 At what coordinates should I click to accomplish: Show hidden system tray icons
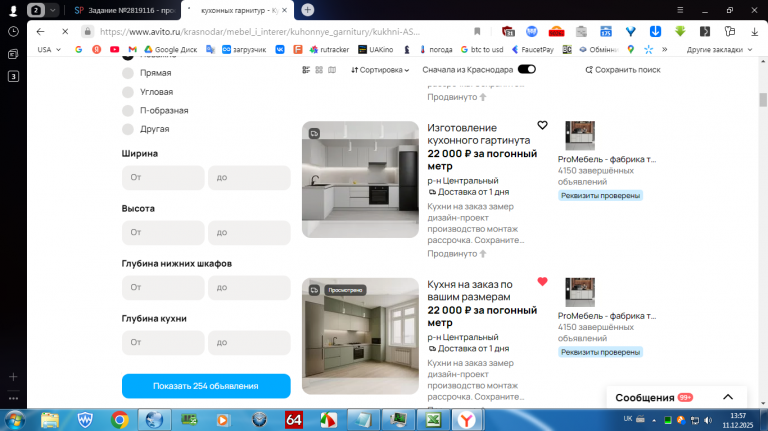pyautogui.click(x=653, y=420)
